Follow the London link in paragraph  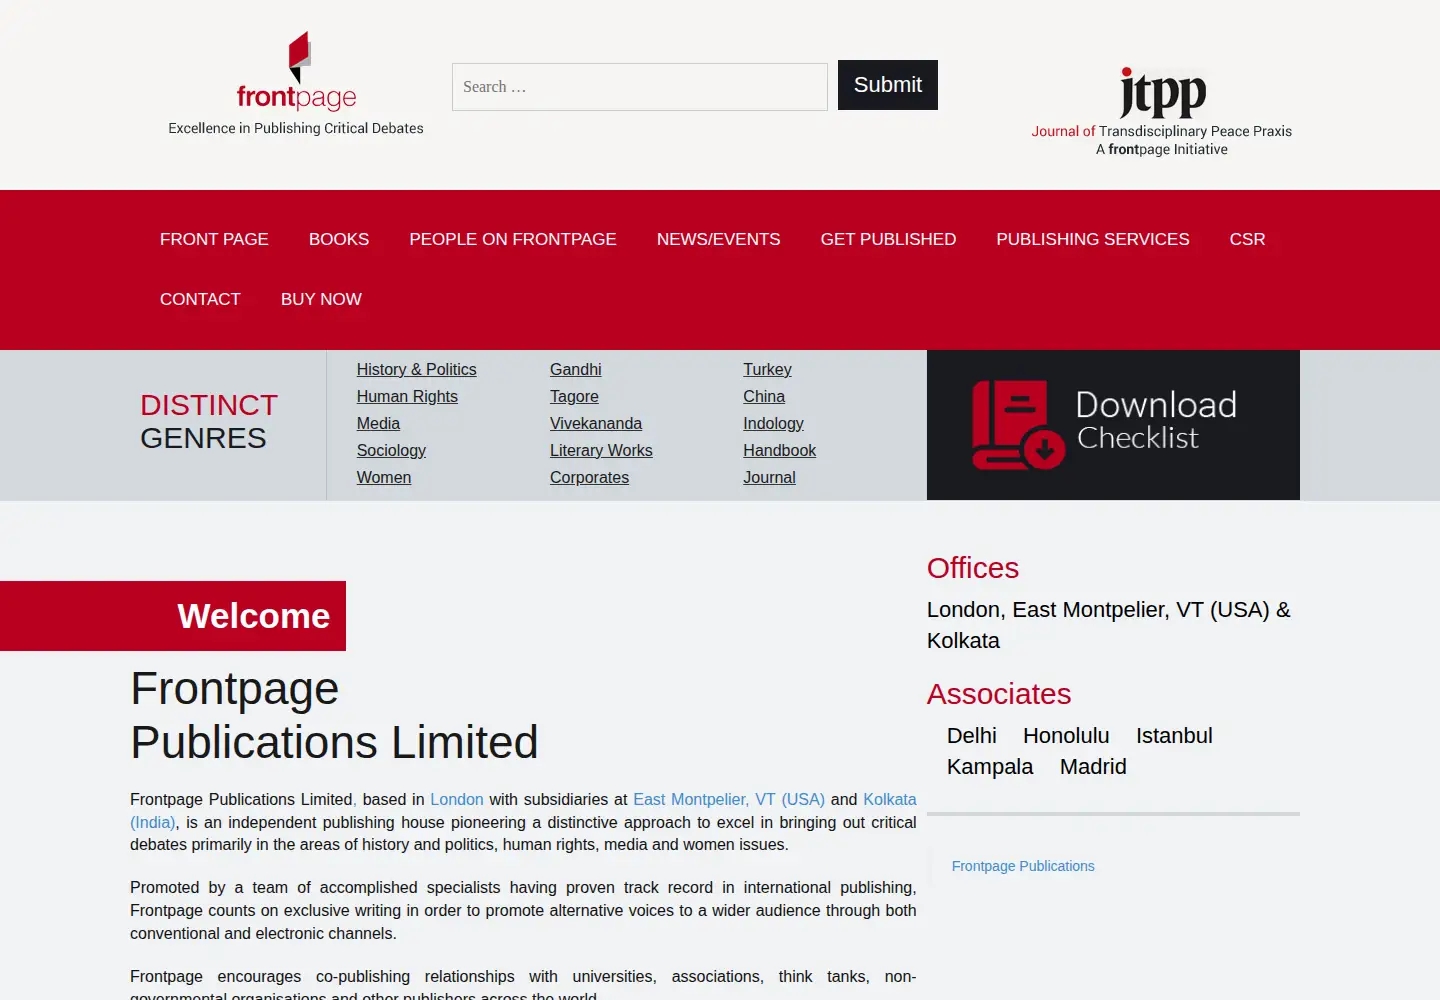coord(457,800)
